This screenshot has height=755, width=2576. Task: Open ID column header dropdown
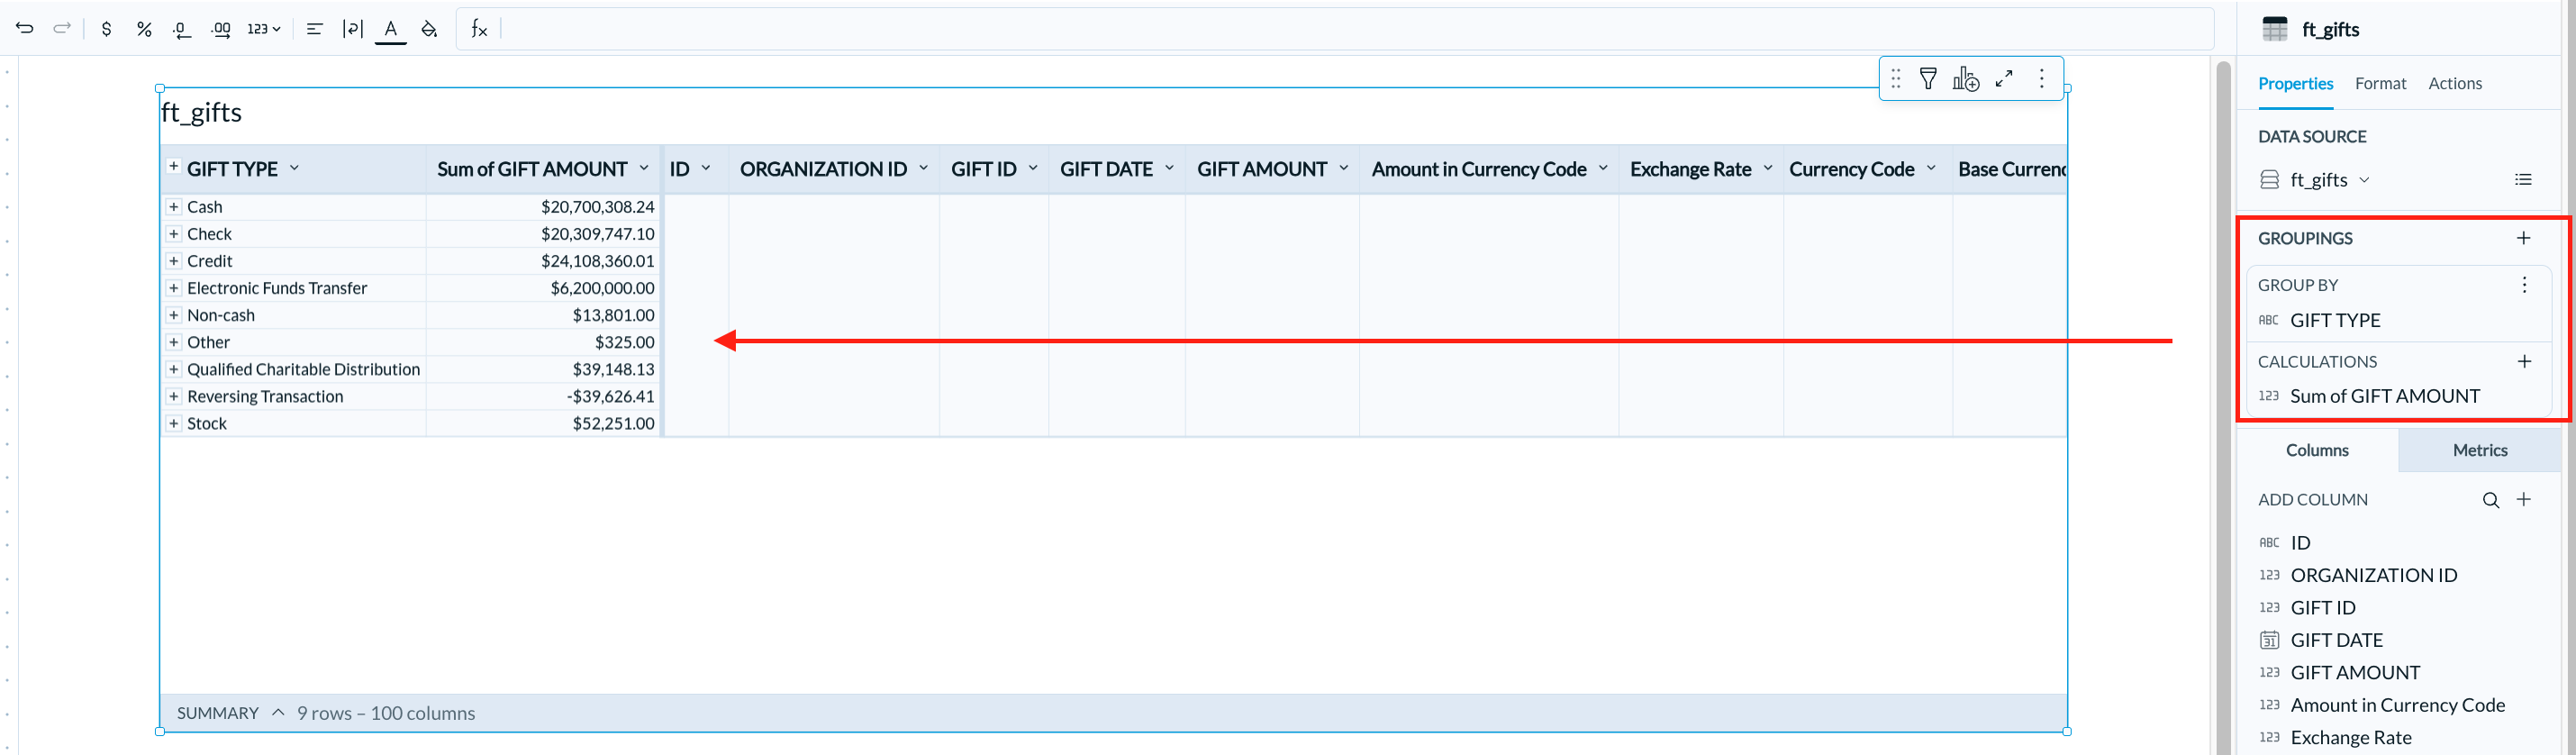(706, 168)
